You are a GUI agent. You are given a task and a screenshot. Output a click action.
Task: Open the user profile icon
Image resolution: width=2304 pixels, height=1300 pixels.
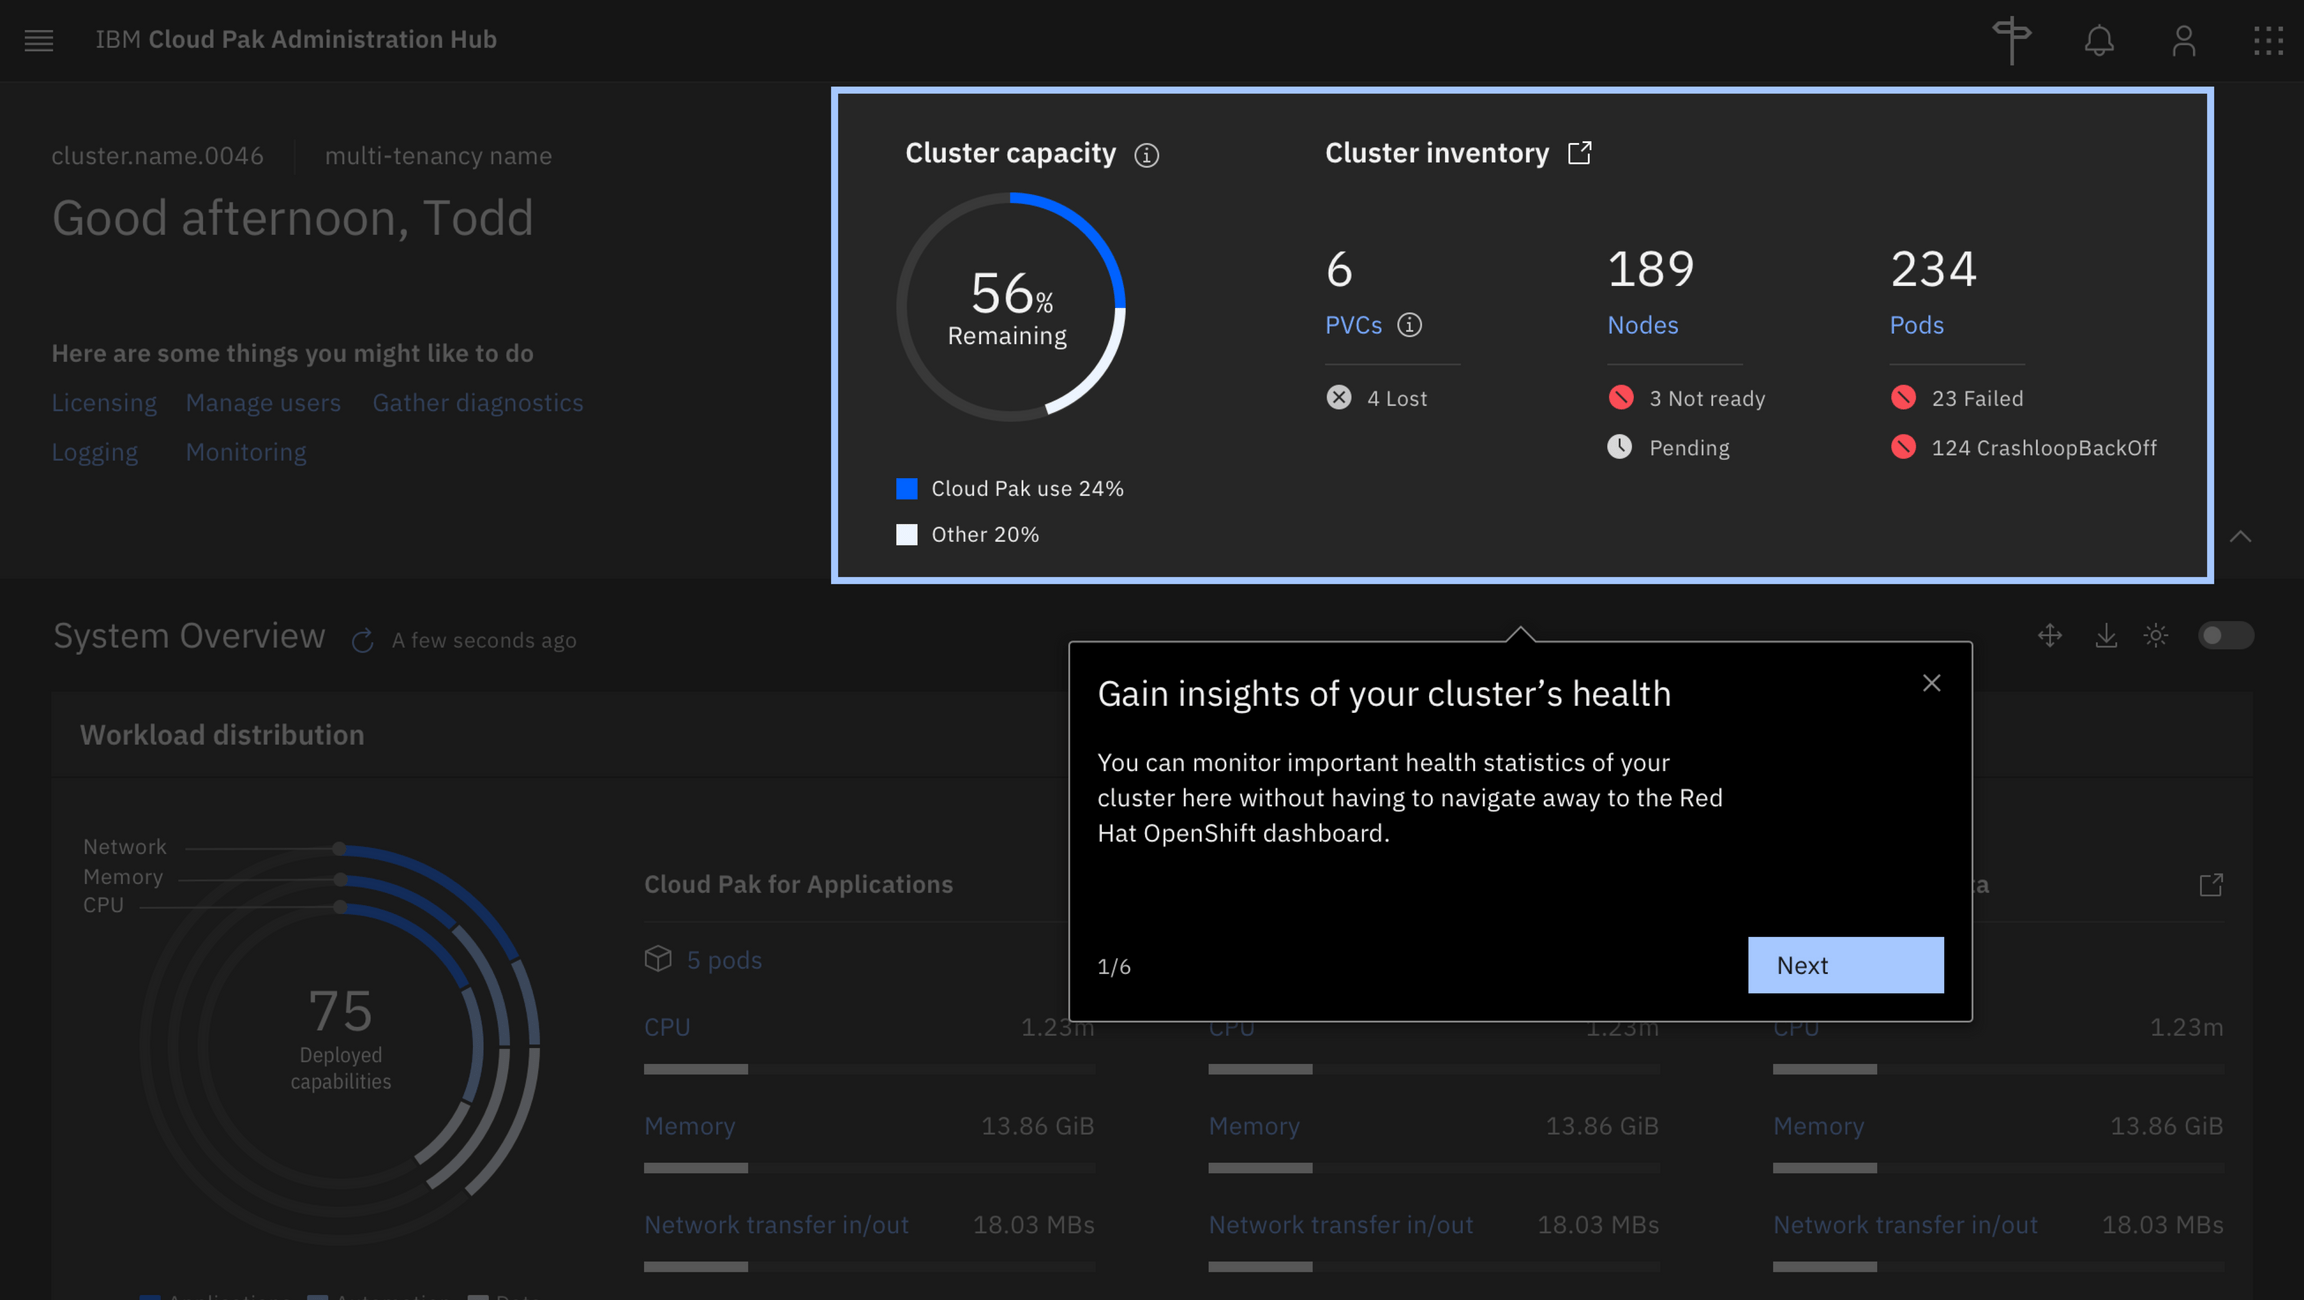coord(2183,40)
